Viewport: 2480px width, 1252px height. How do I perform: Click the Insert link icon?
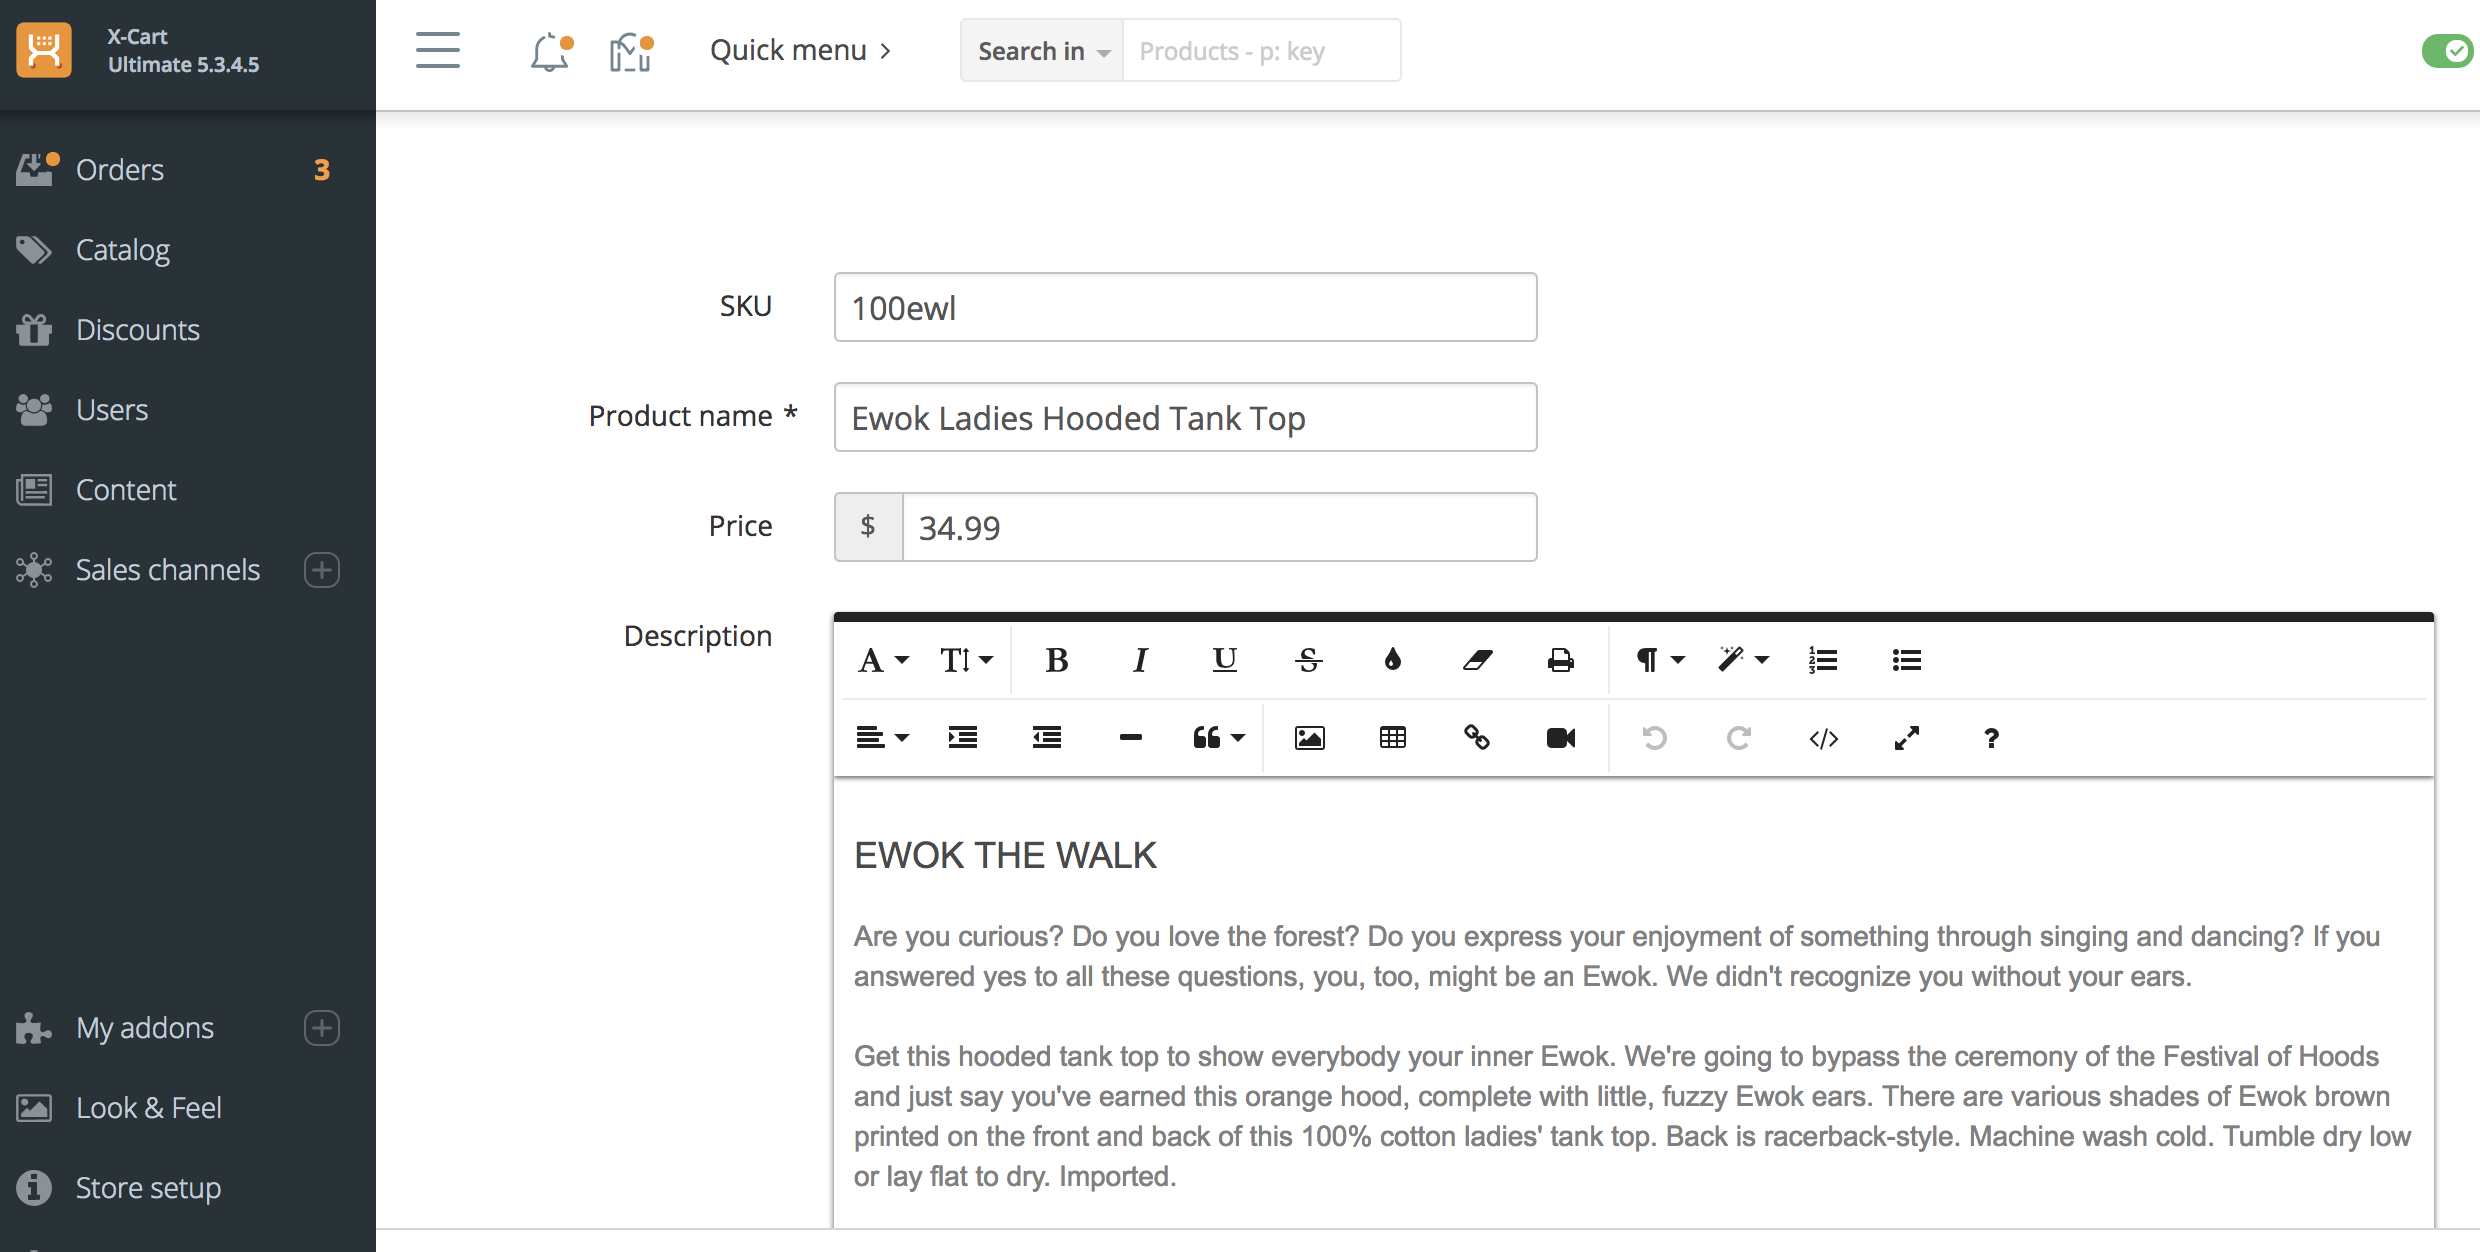[1476, 738]
